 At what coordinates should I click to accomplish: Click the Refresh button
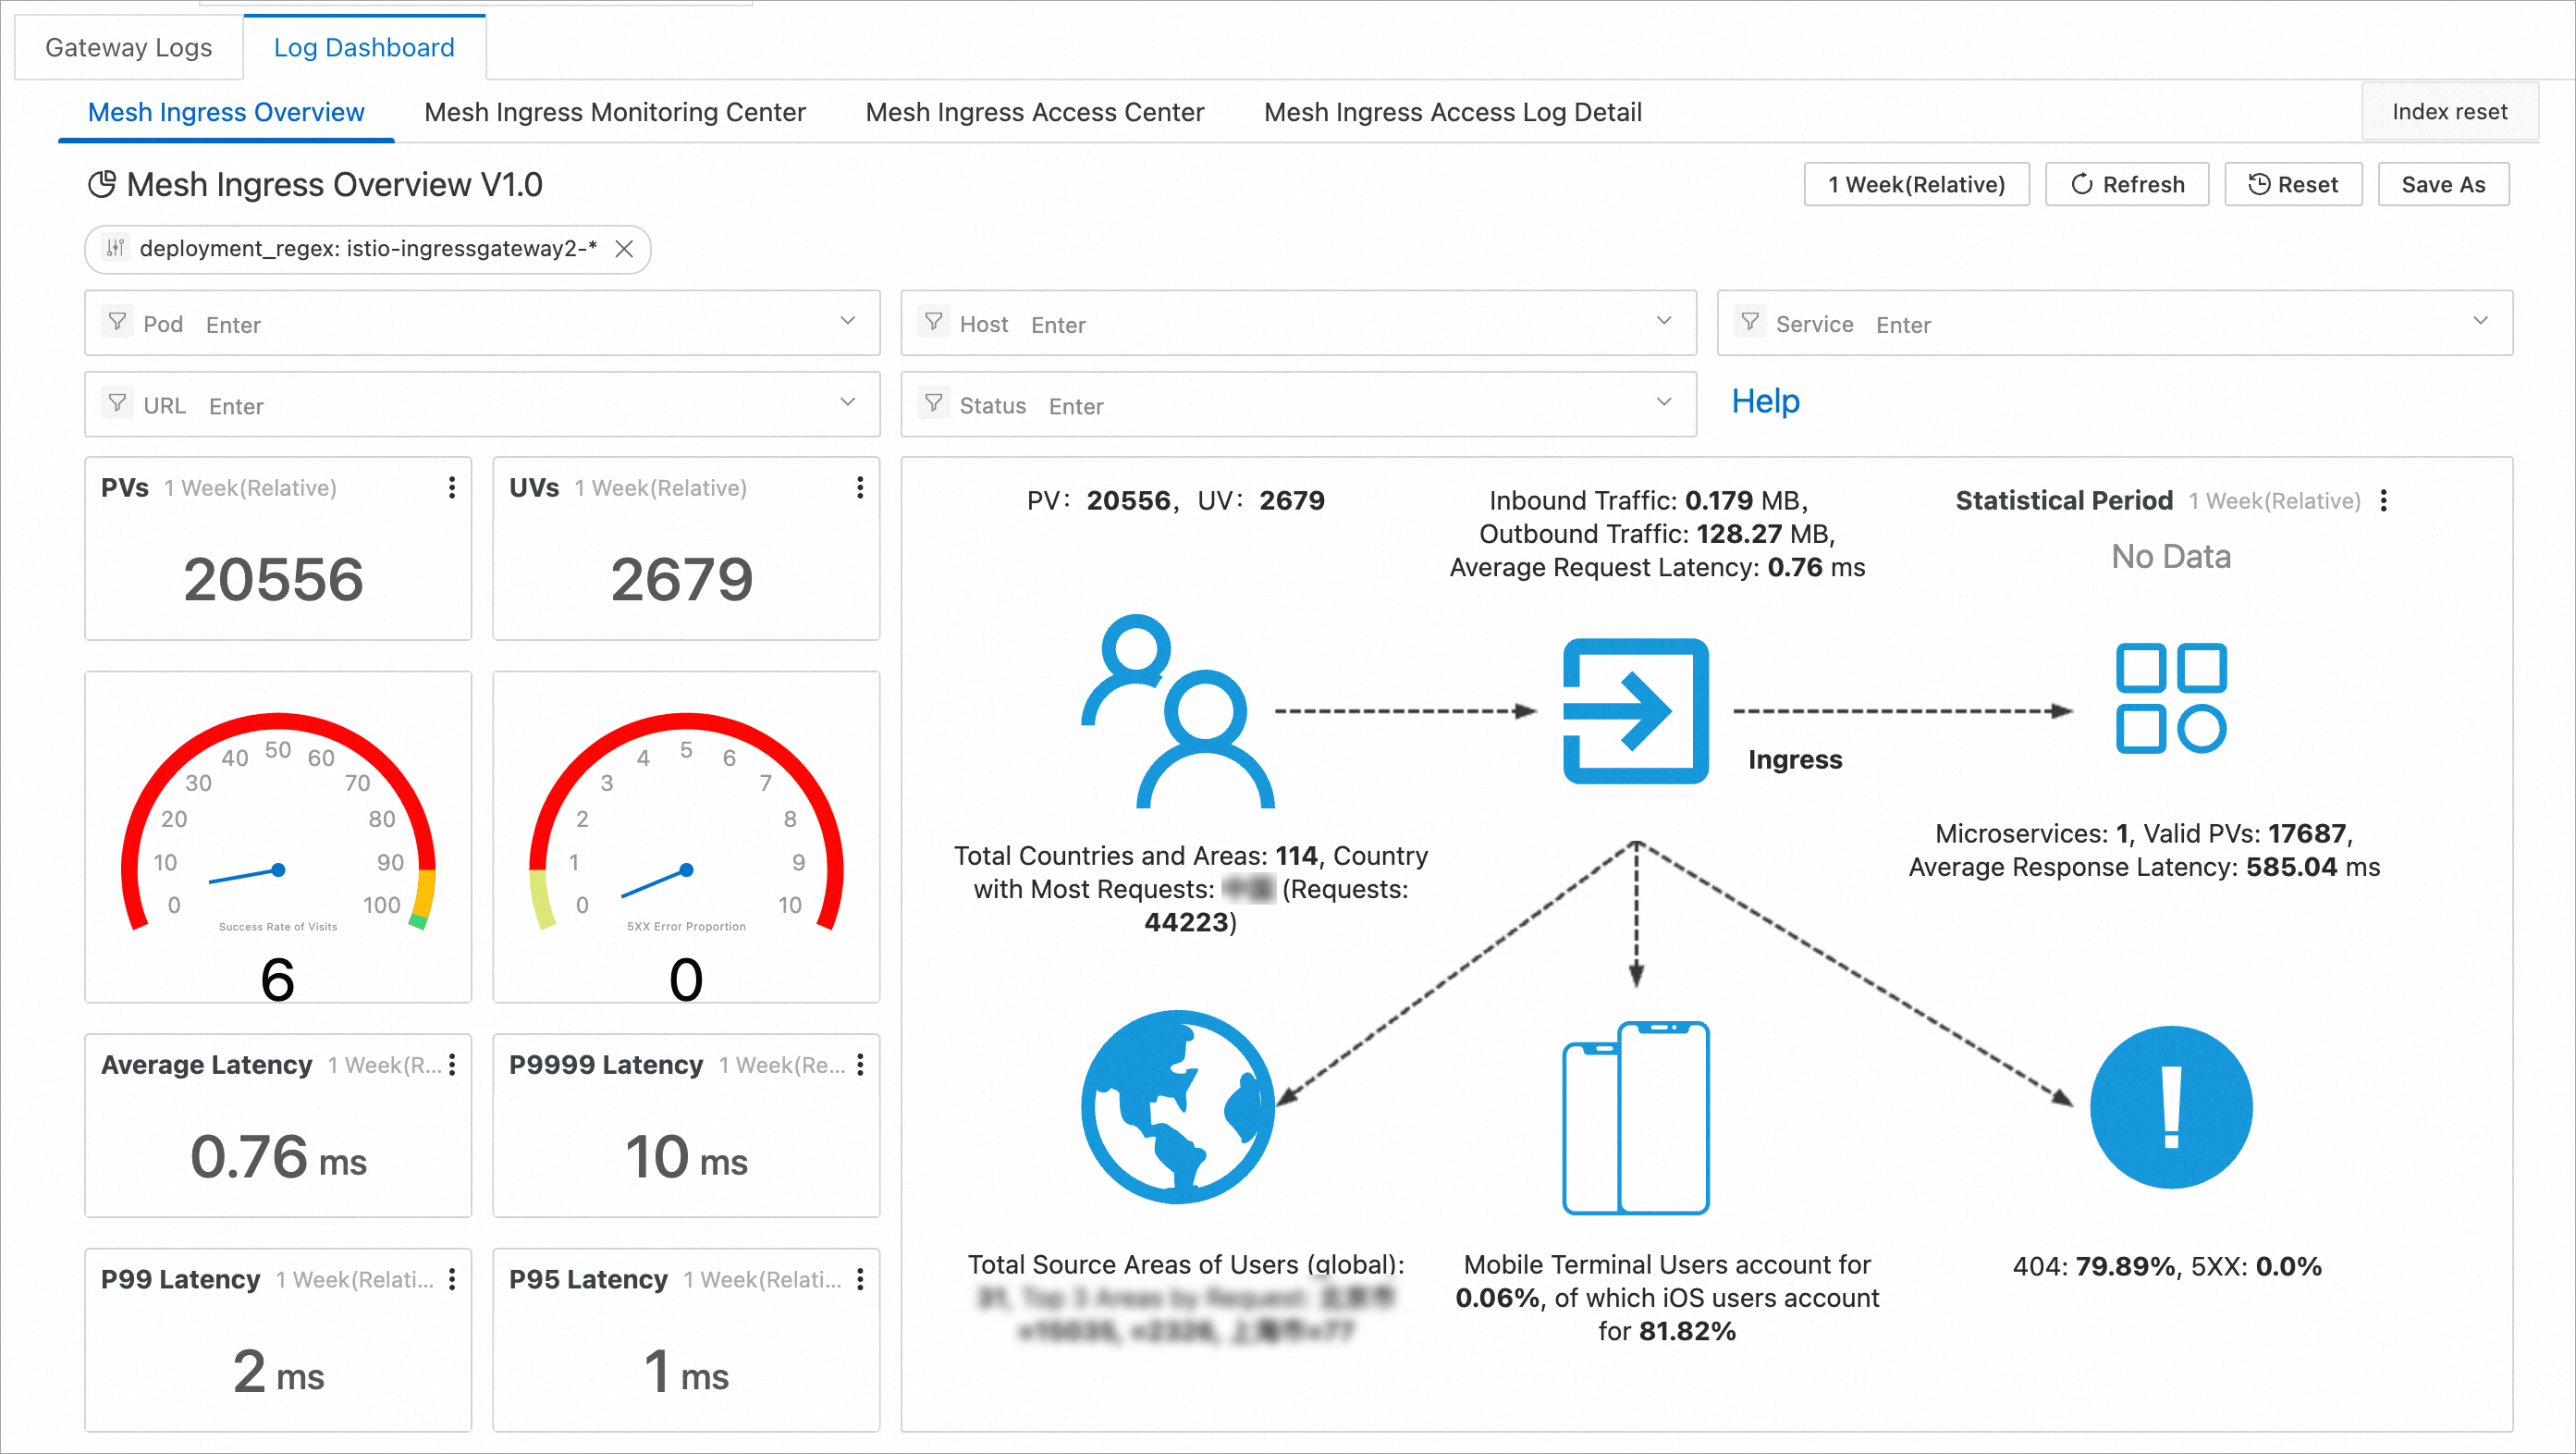tap(2126, 184)
